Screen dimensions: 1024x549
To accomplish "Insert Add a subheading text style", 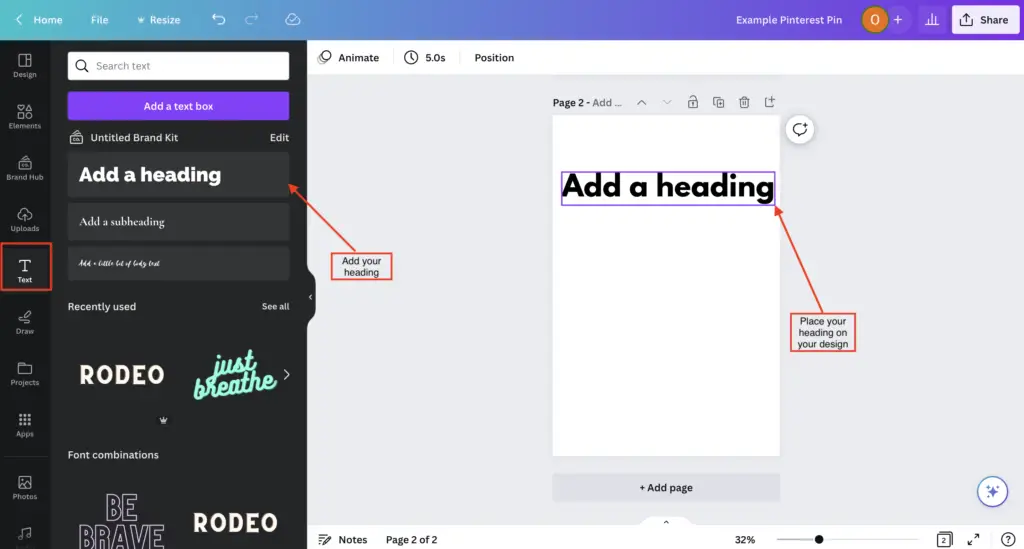I will pos(178,221).
